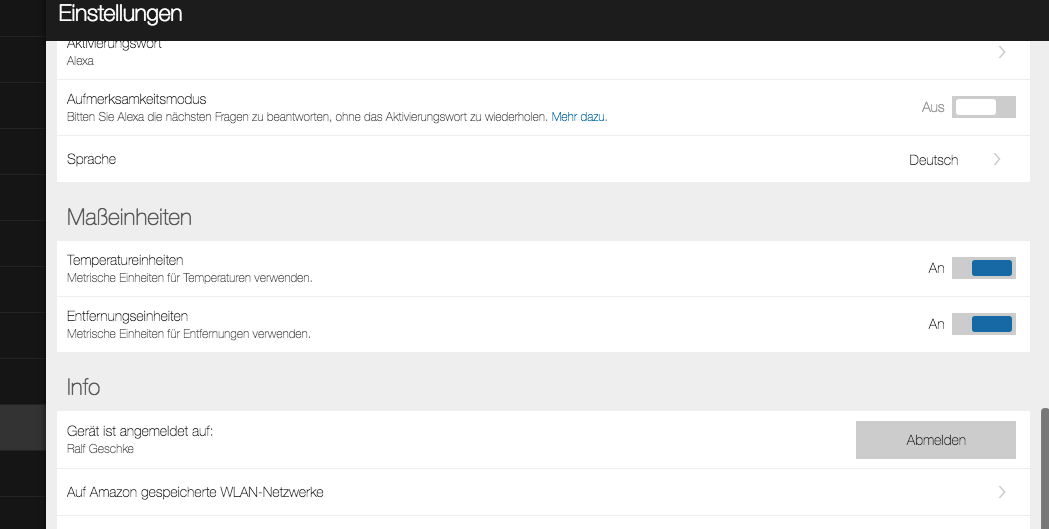This screenshot has height=529, width=1049.
Task: Toggle the Aufmerksamkeitsmodus switch
Action: tap(983, 107)
